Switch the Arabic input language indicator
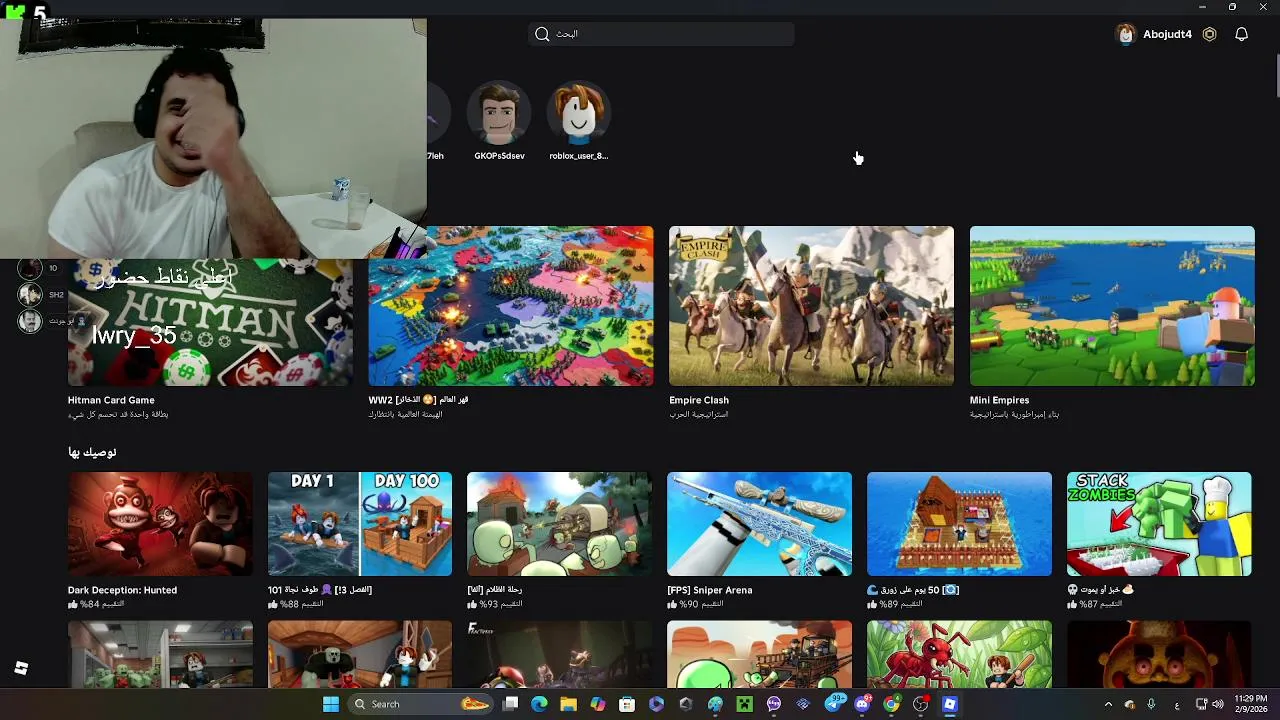This screenshot has height=720, width=1280. [x=1176, y=704]
